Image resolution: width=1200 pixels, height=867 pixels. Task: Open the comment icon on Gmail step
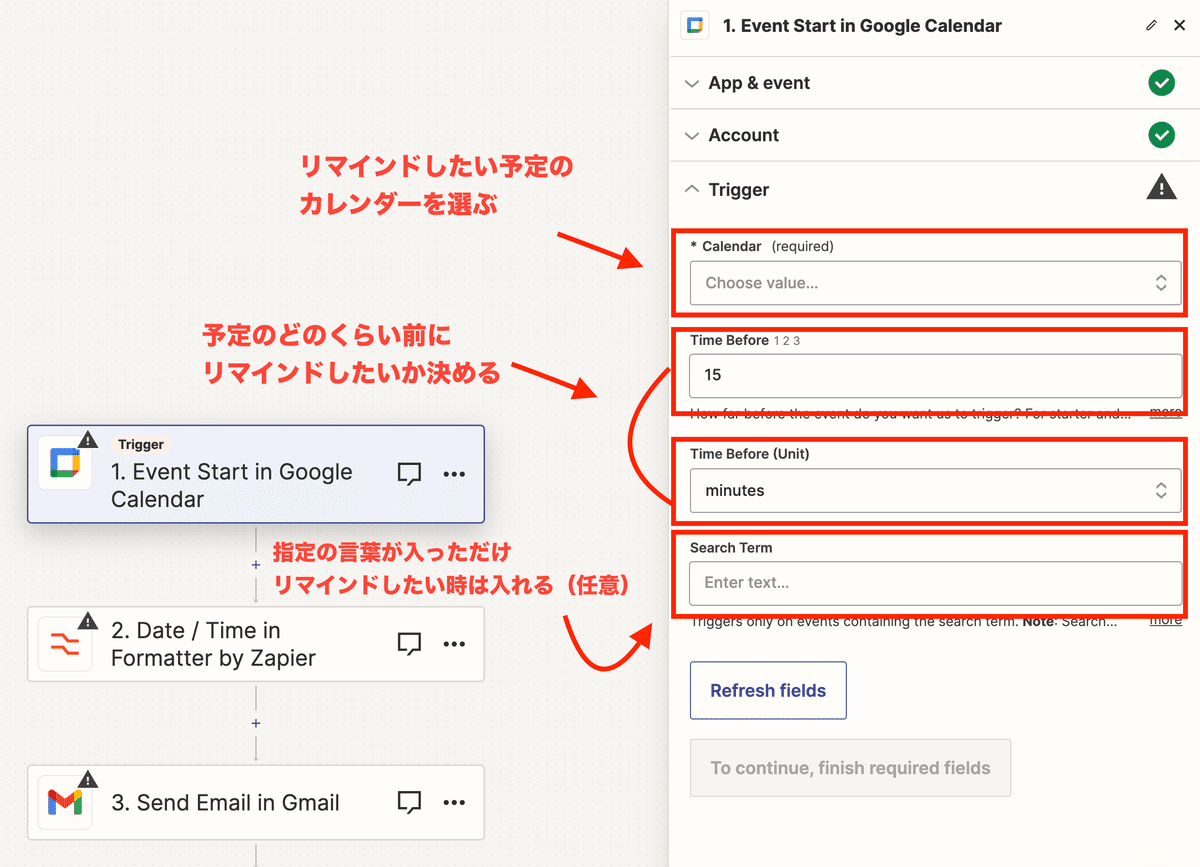tap(409, 802)
